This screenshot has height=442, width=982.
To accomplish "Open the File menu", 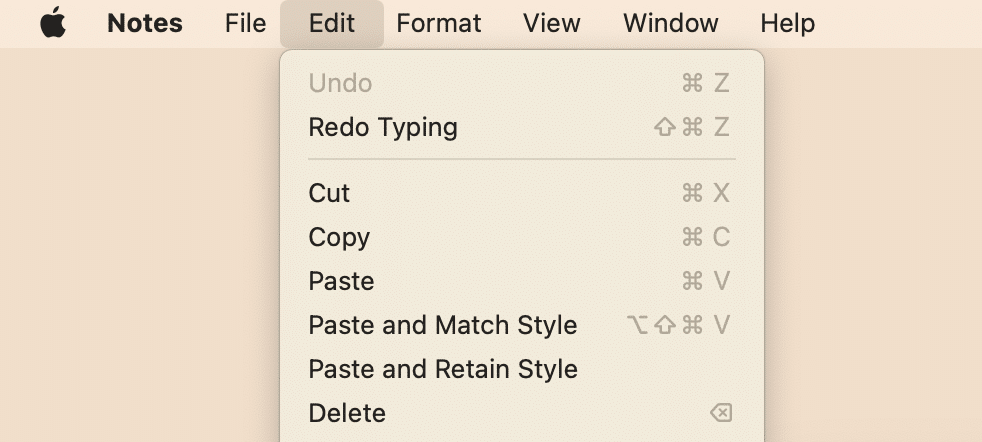I will [x=245, y=24].
